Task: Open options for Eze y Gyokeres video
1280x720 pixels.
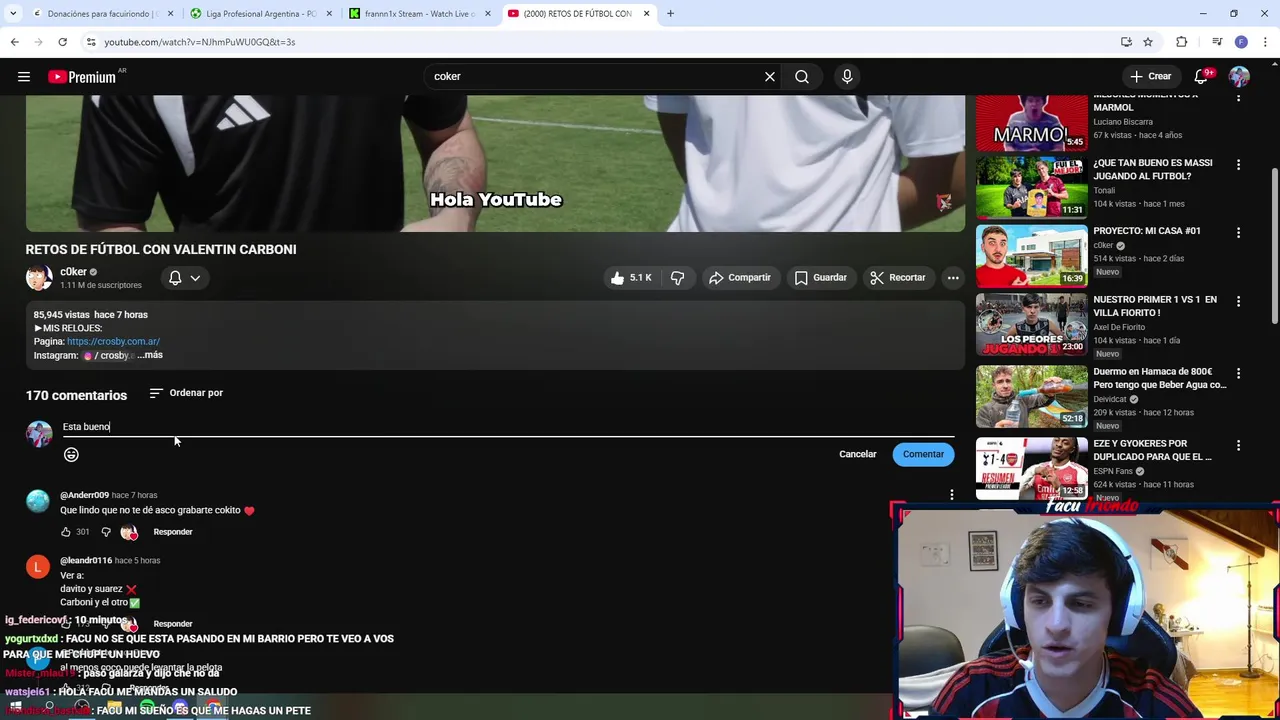Action: (1238, 446)
